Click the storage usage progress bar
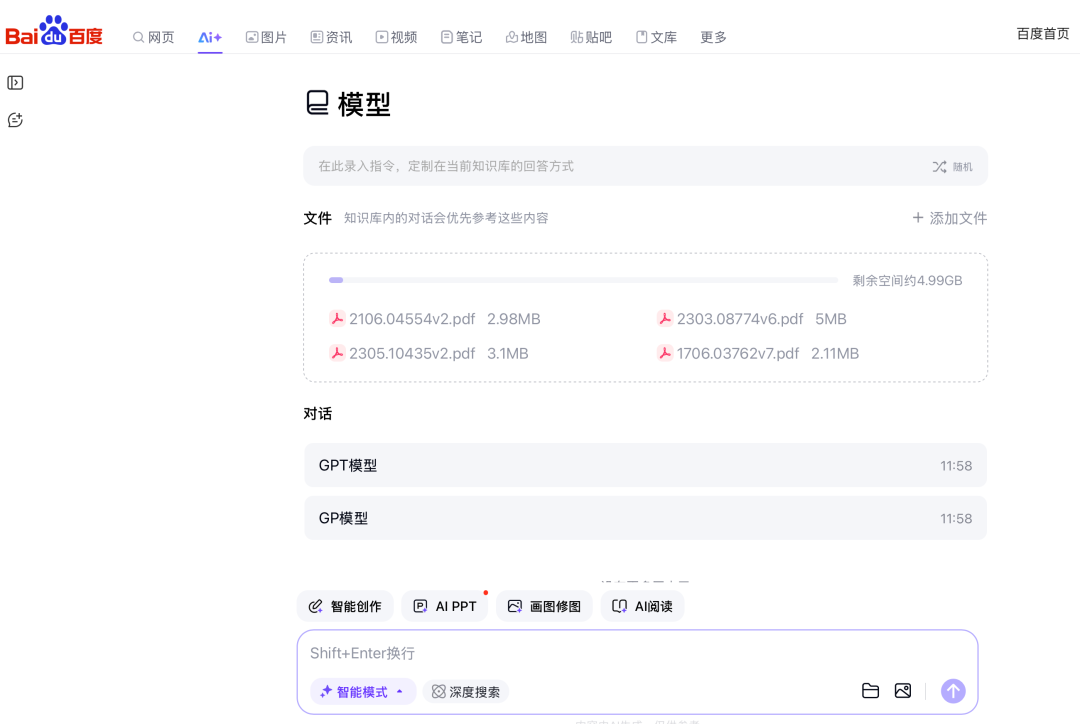Image resolution: width=1080 pixels, height=724 pixels. [x=583, y=280]
